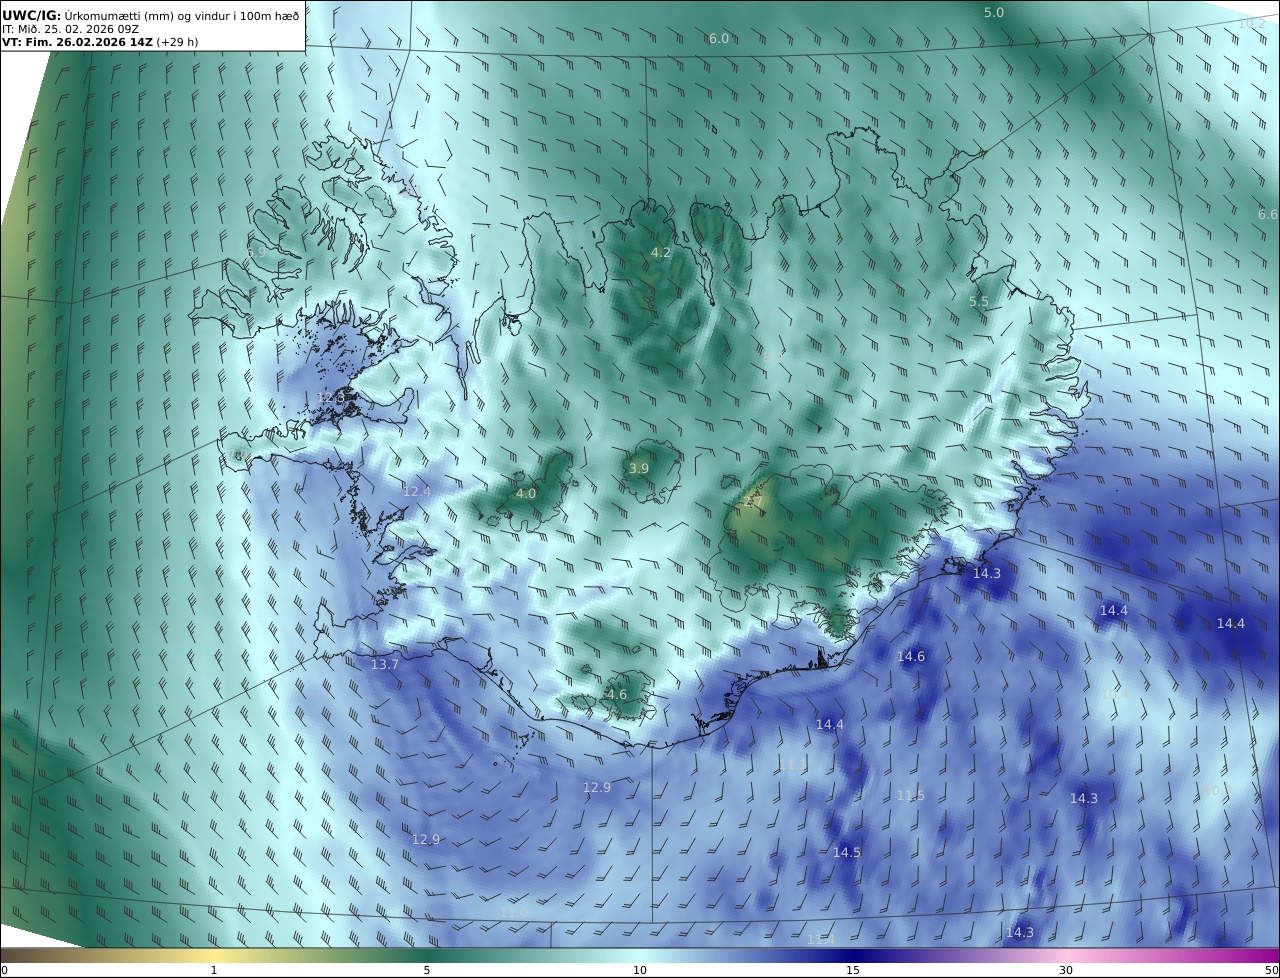This screenshot has height=978, width=1280.
Task: Click the '0' tick on the color scale
Action: tap(3, 970)
